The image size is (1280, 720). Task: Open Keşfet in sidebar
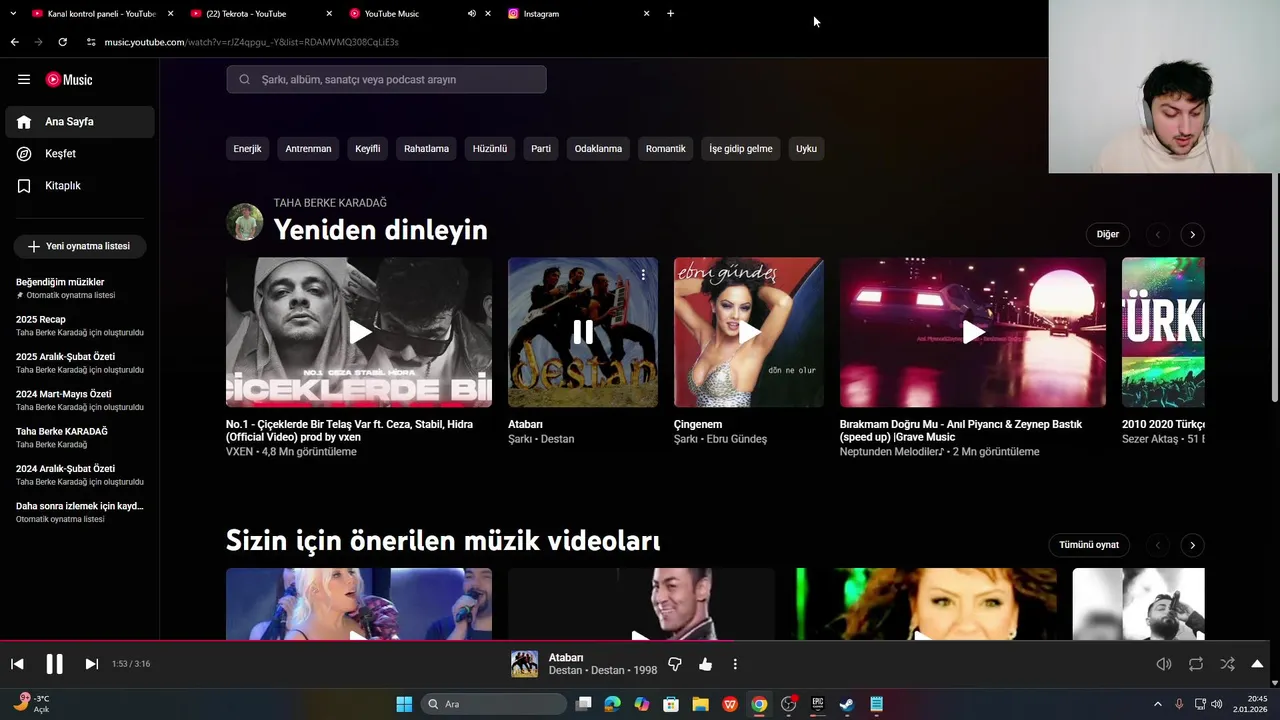point(80,153)
